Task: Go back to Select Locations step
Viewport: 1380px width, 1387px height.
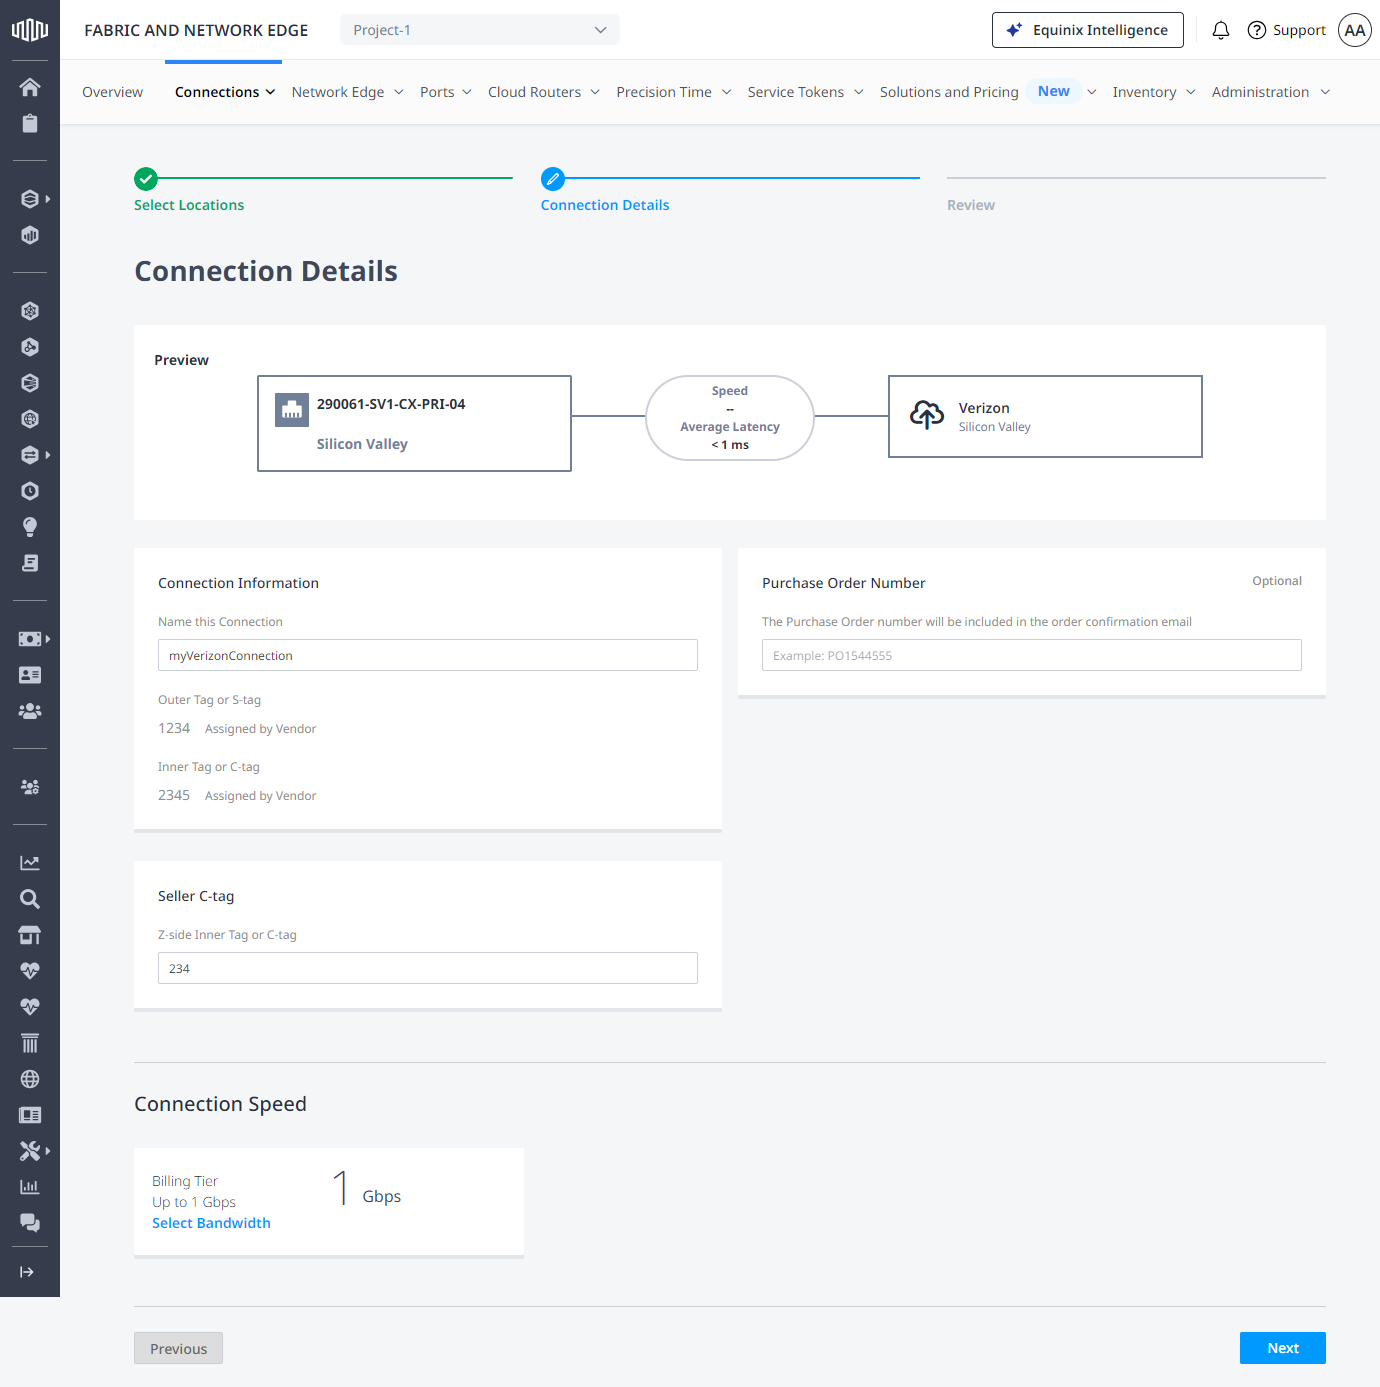Action: (189, 205)
